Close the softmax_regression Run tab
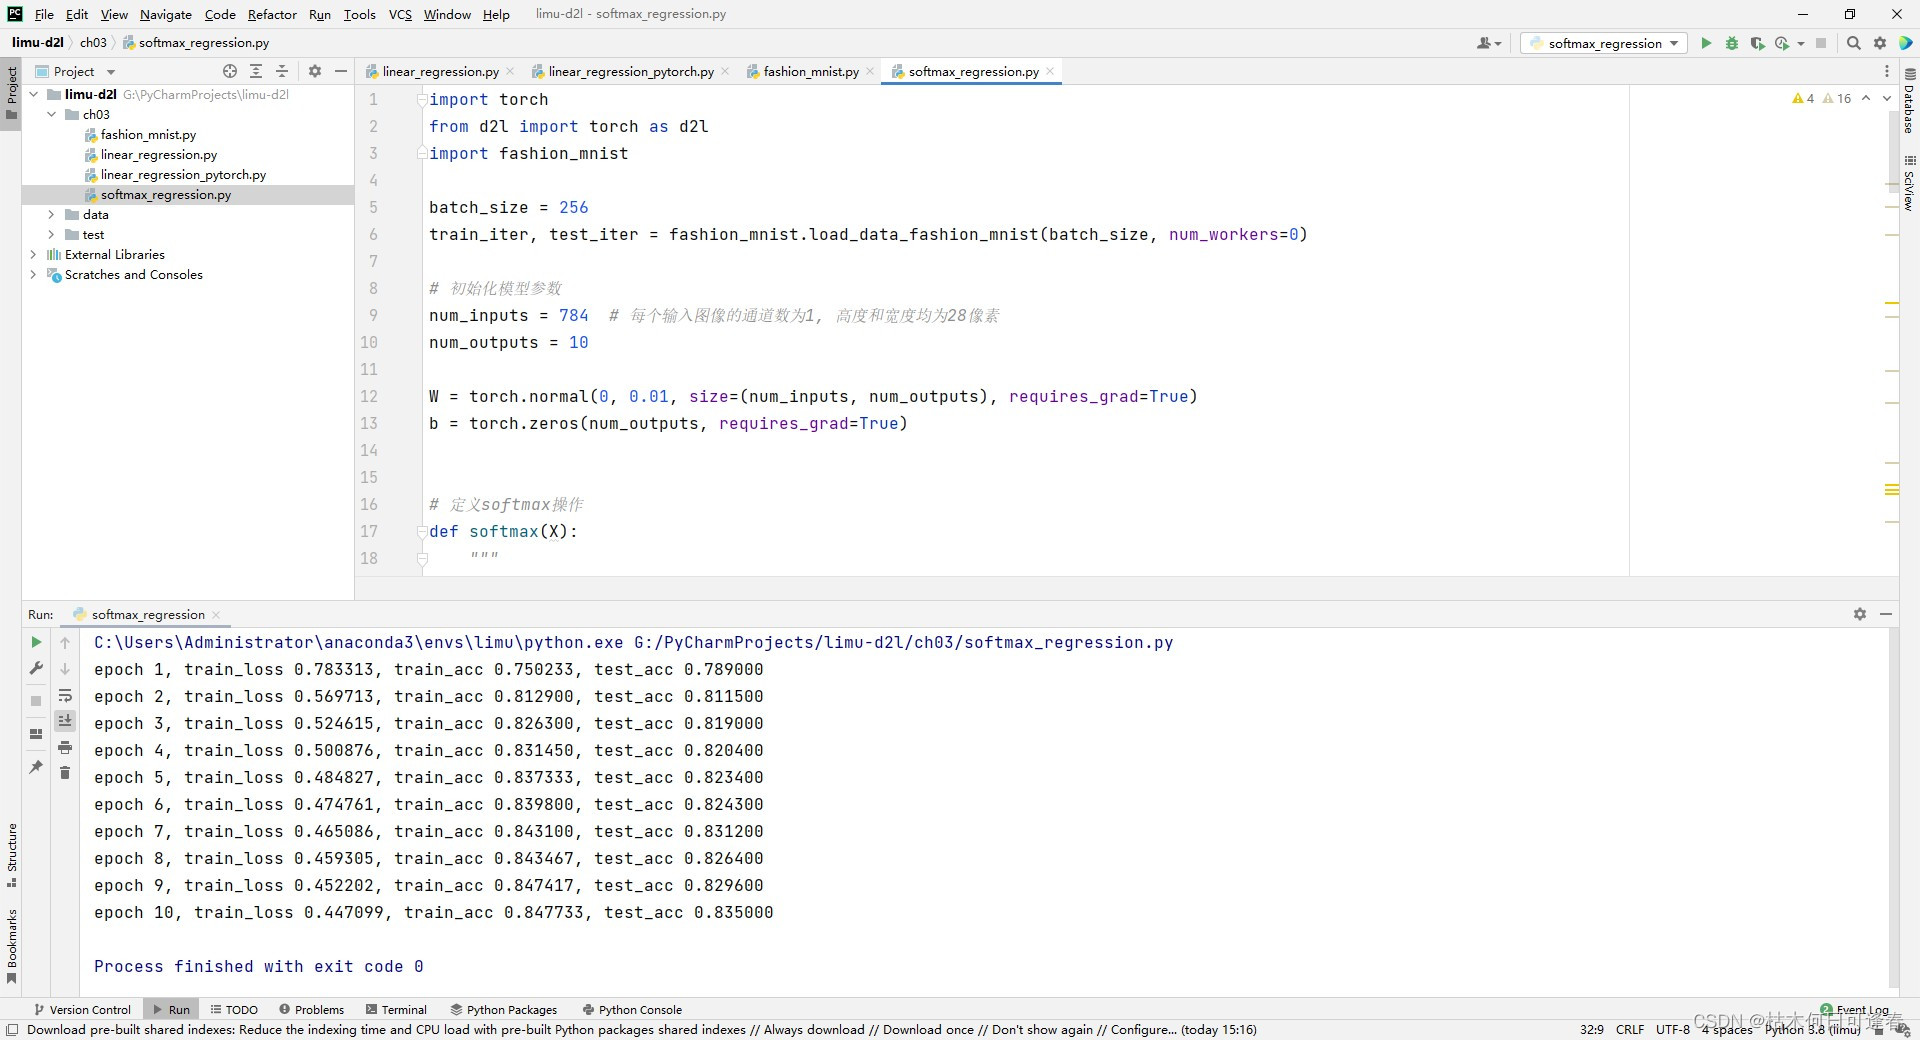The height and width of the screenshot is (1040, 1920). click(x=216, y=615)
